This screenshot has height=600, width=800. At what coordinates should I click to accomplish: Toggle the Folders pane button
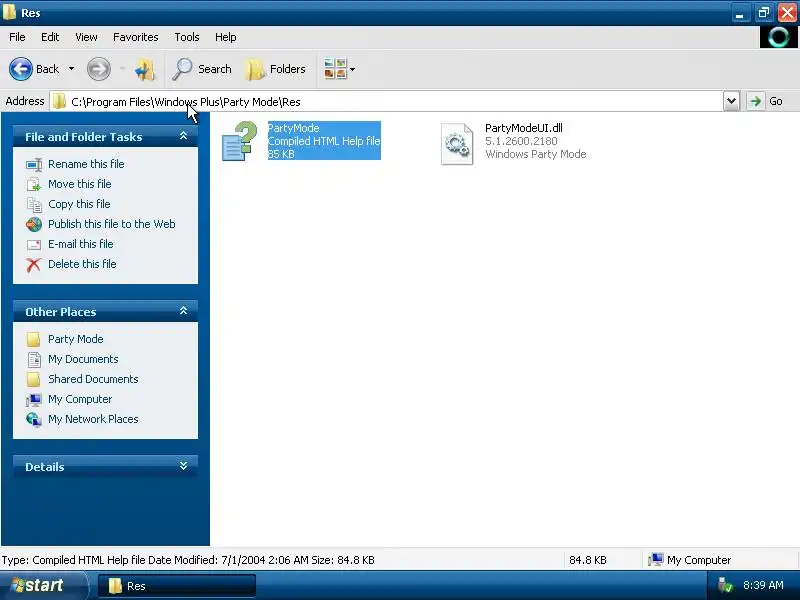(x=276, y=69)
